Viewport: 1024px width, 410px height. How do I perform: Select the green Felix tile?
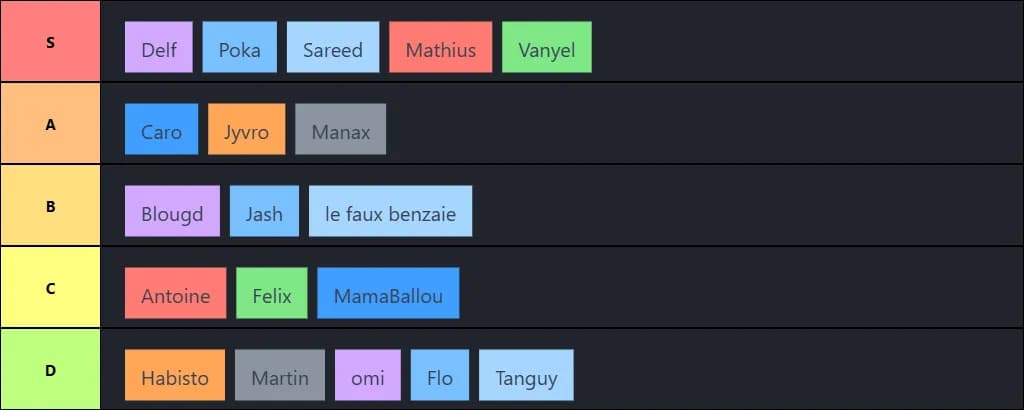tap(272, 293)
